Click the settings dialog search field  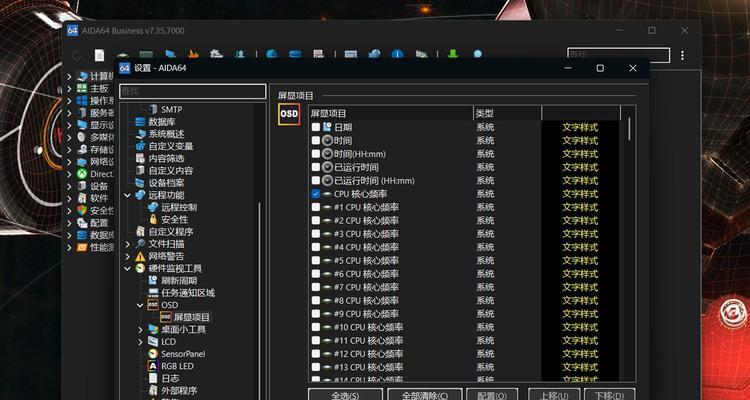[192, 91]
